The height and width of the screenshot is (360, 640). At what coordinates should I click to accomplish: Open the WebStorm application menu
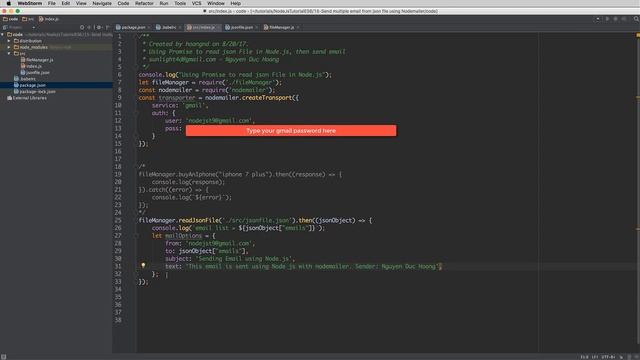tap(29, 3)
